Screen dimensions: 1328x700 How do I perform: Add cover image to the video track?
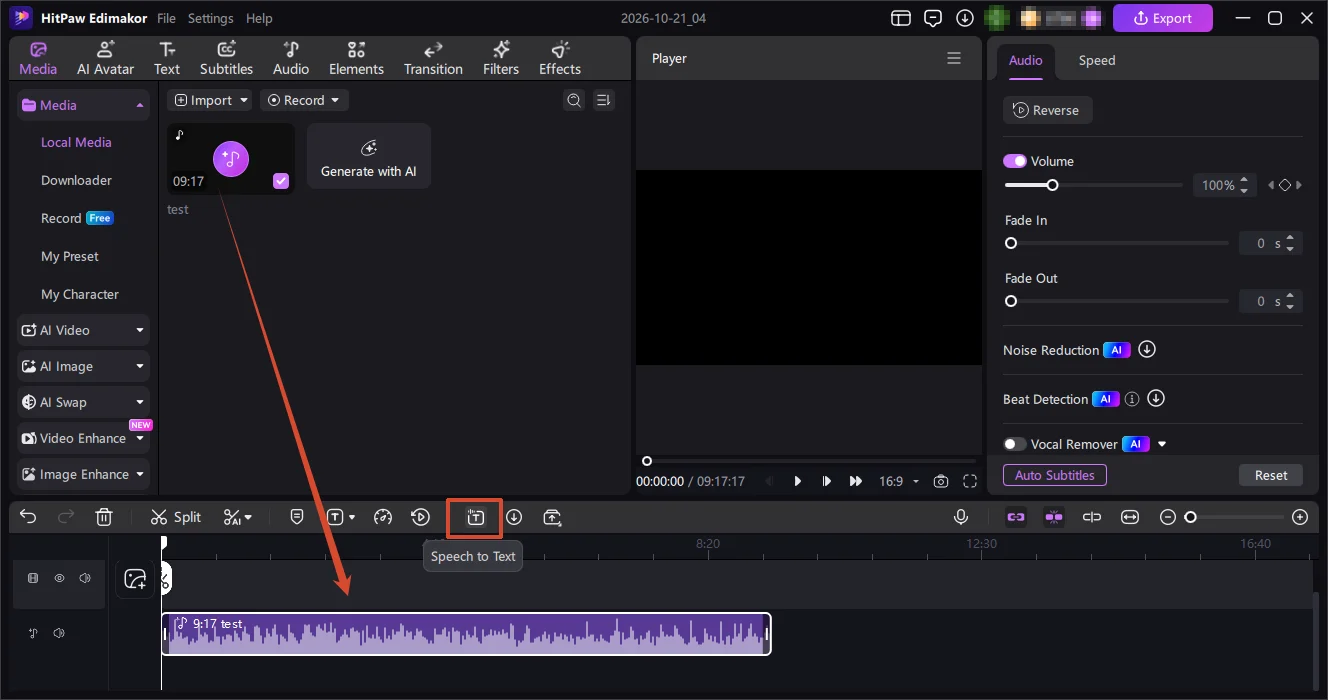tap(135, 579)
